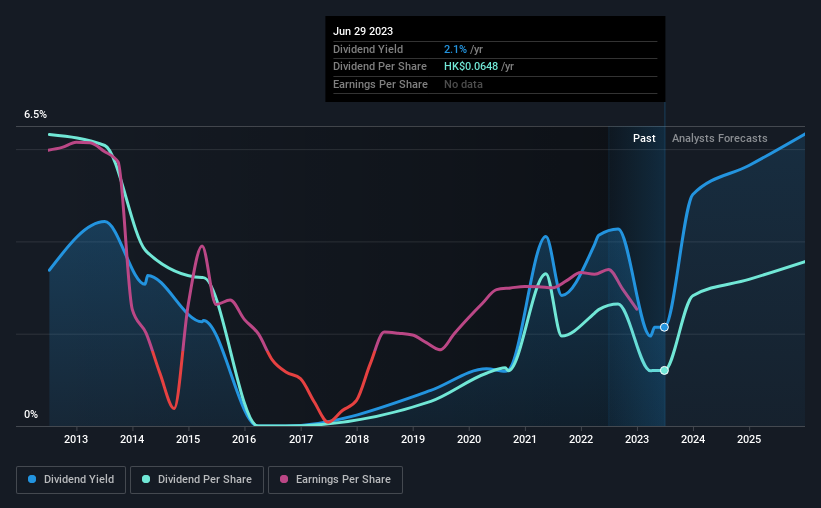821x508 pixels.
Task: Click the 2019 x-axis label
Action: (x=413, y=439)
